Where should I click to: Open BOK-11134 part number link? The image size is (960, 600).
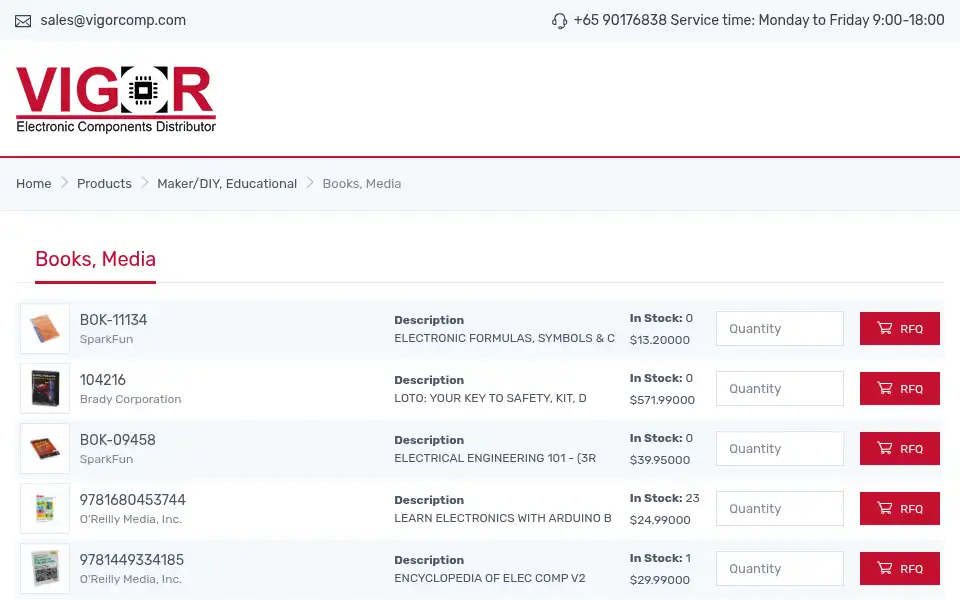coord(113,320)
